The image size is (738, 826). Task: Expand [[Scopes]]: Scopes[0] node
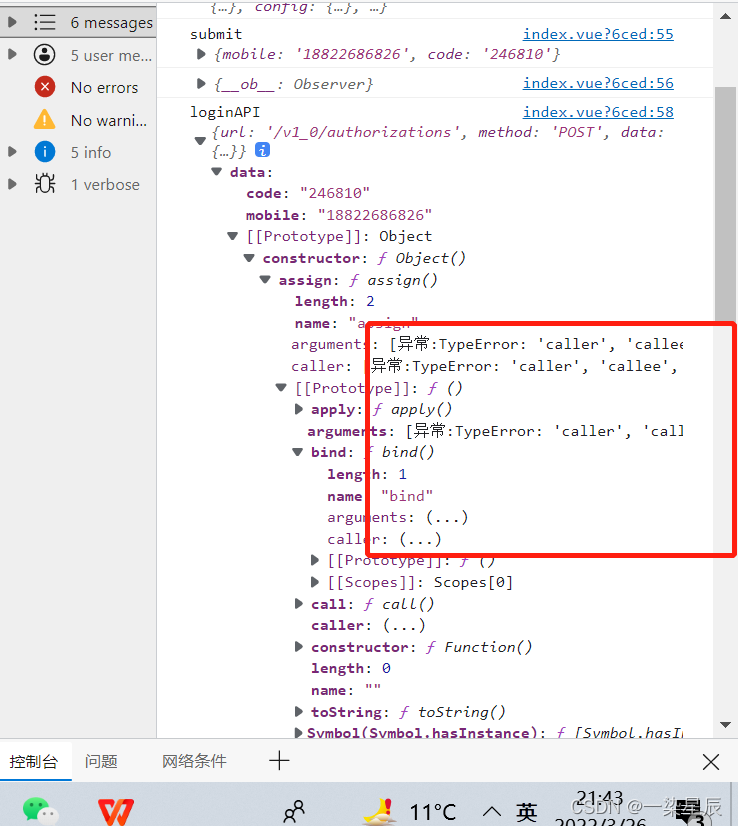point(315,582)
